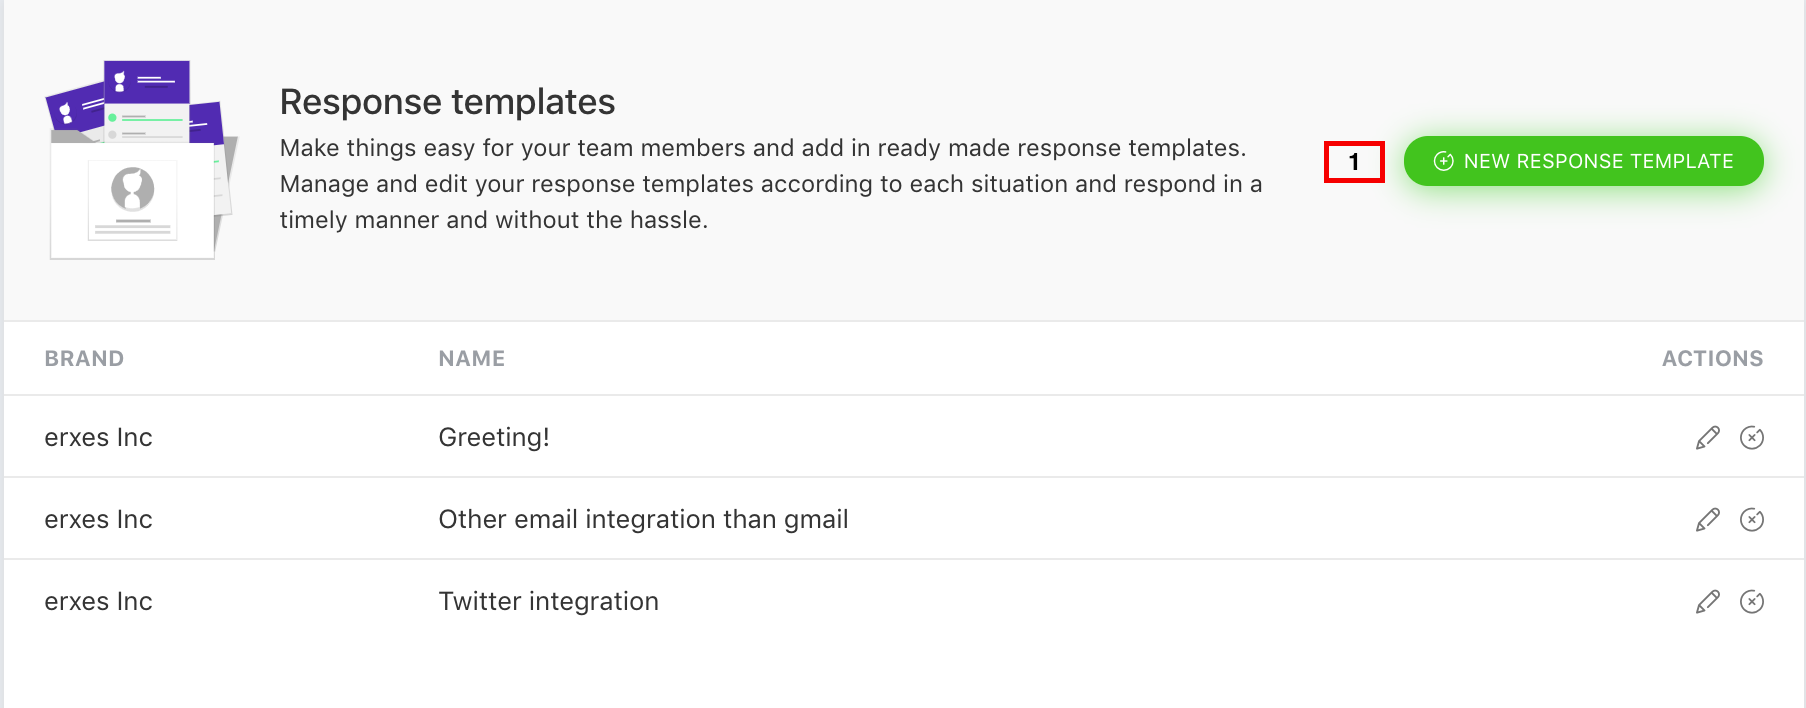The image size is (1806, 708).
Task: Delete the Greeting! template
Action: tap(1752, 437)
